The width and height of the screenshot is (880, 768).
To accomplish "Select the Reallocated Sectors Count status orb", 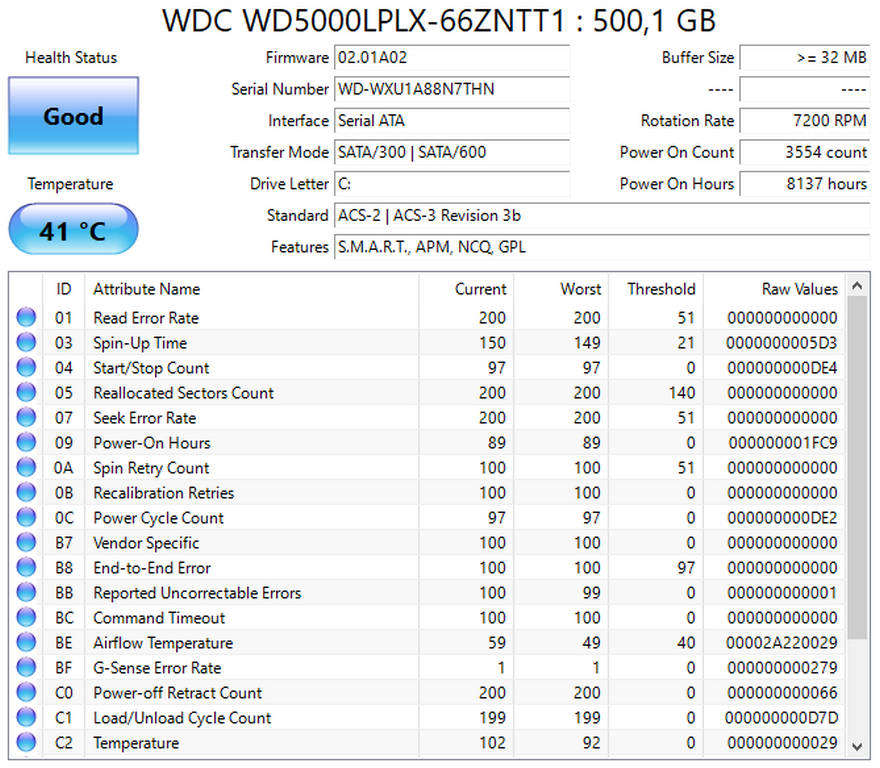I will 26,393.
